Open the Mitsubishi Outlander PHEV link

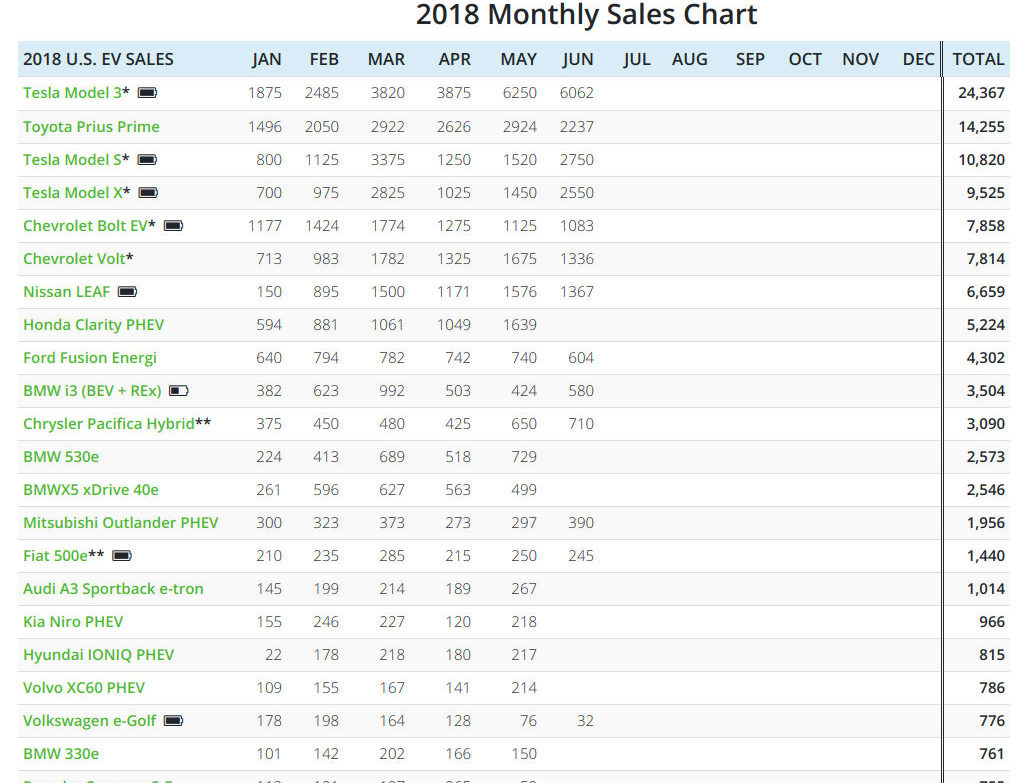(120, 522)
